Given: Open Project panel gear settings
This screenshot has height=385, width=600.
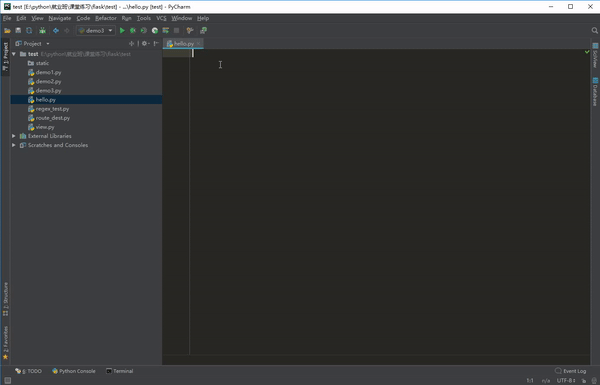Looking at the screenshot, I should pos(145,44).
